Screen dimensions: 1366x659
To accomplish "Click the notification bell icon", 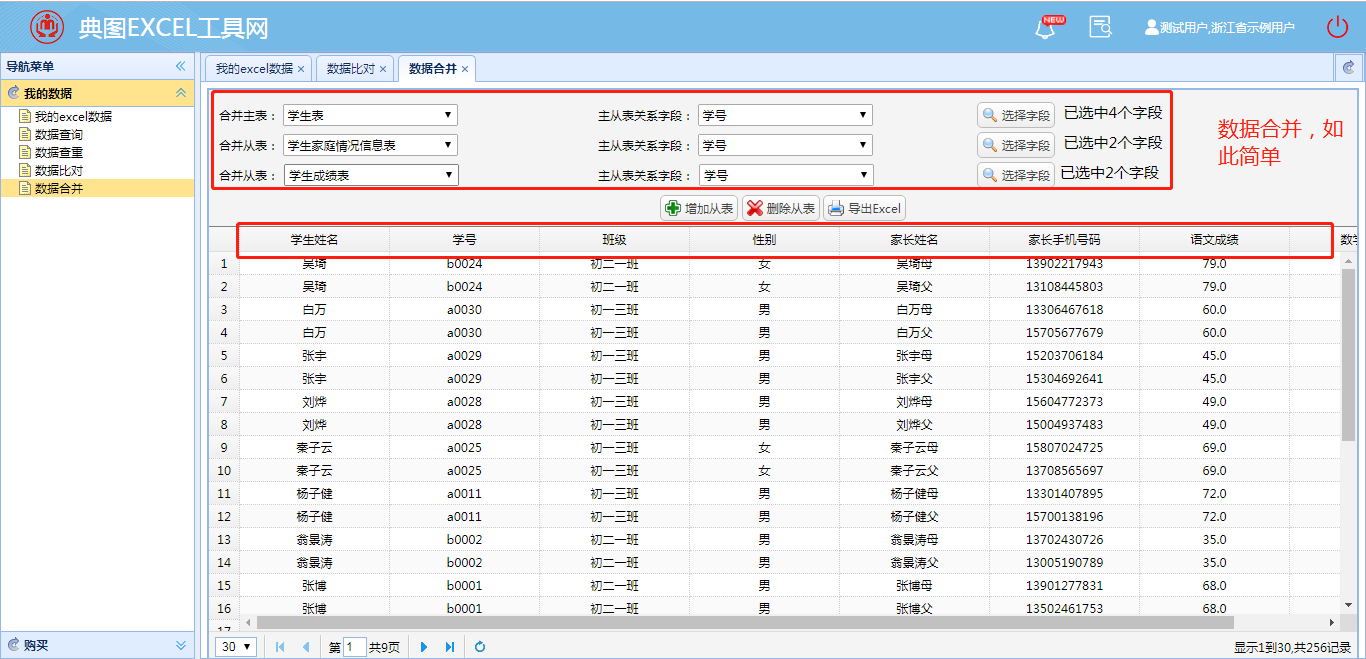I will coord(1046,28).
